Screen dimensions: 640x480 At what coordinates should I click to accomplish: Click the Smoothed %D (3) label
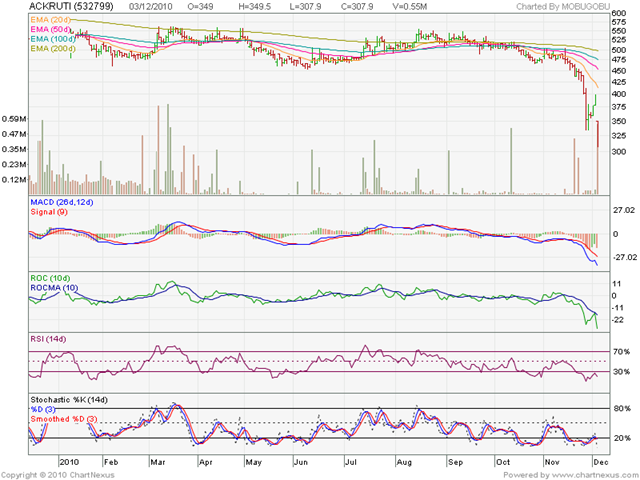tap(64, 419)
